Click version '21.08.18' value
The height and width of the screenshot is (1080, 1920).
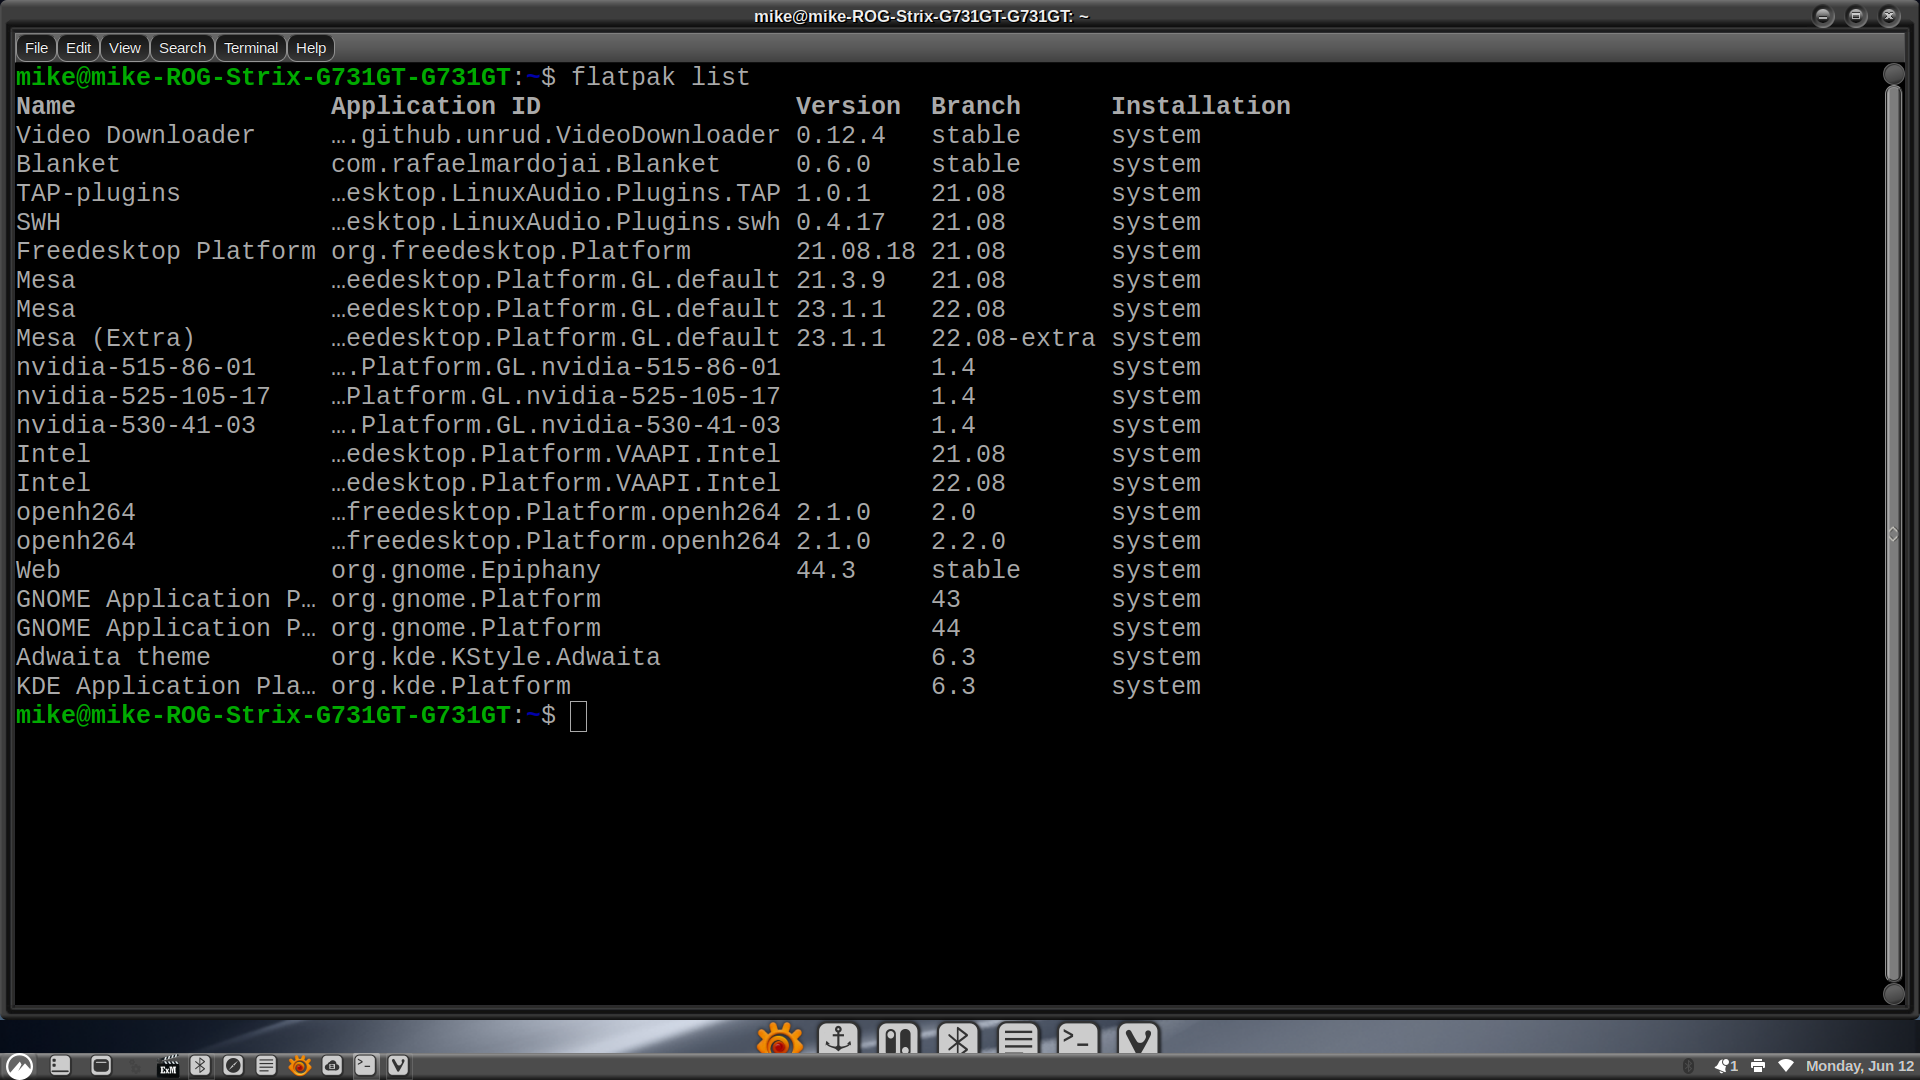pyautogui.click(x=855, y=252)
